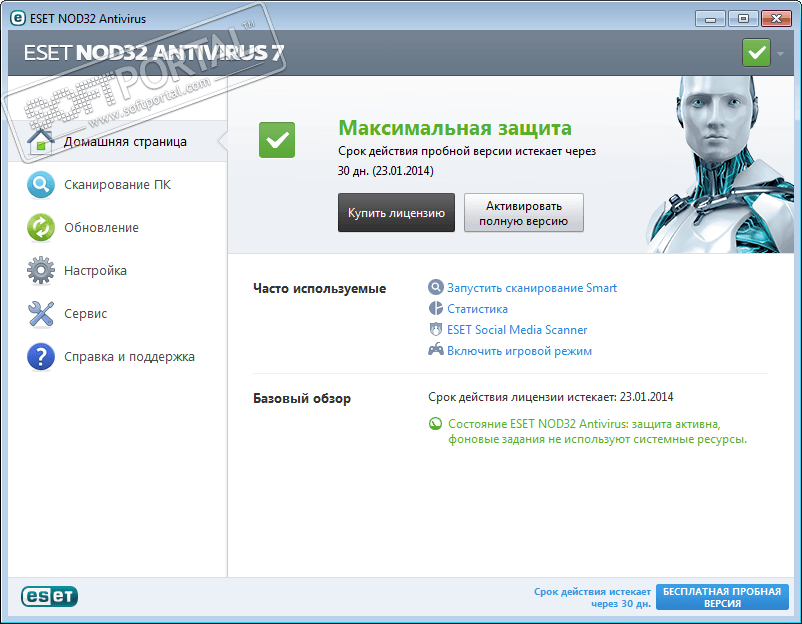Close the ESET NOD32 Antivirus window

point(776,19)
